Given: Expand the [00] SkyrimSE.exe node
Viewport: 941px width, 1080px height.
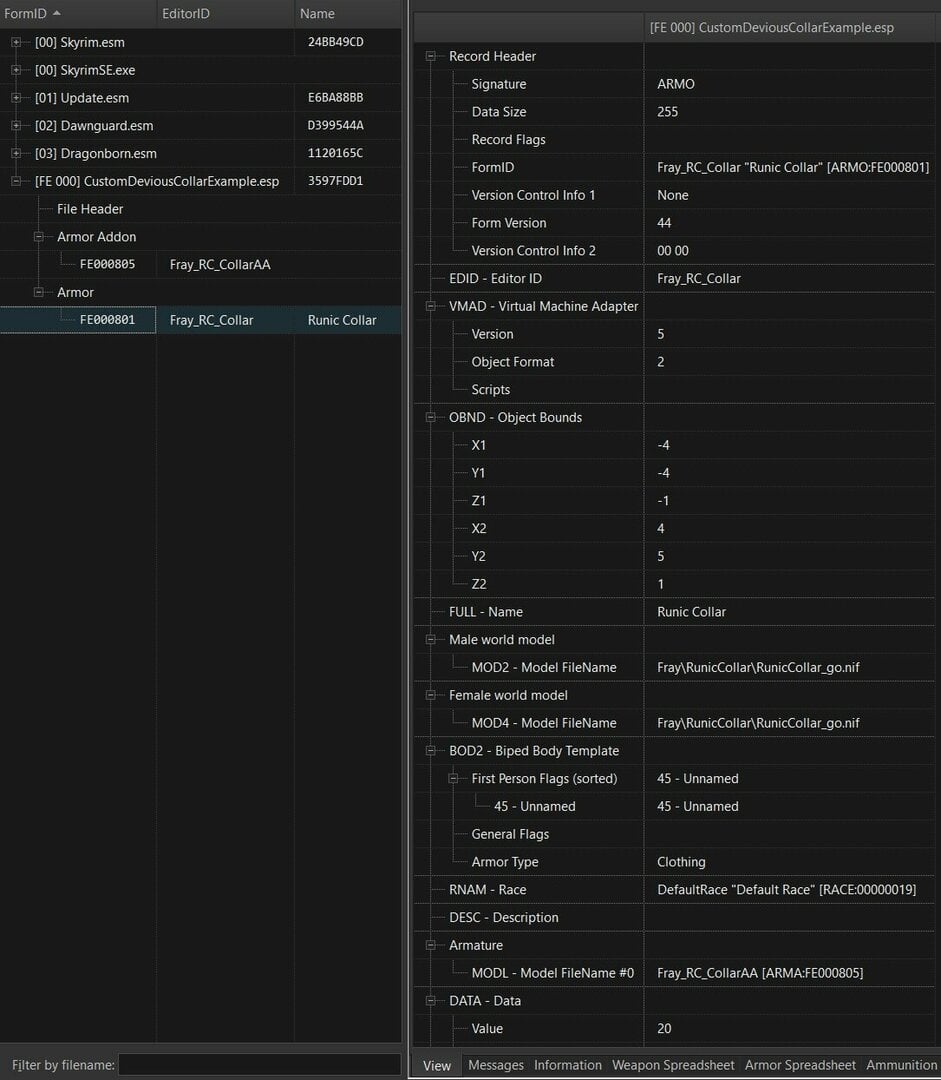Looking at the screenshot, I should pyautogui.click(x=16, y=70).
